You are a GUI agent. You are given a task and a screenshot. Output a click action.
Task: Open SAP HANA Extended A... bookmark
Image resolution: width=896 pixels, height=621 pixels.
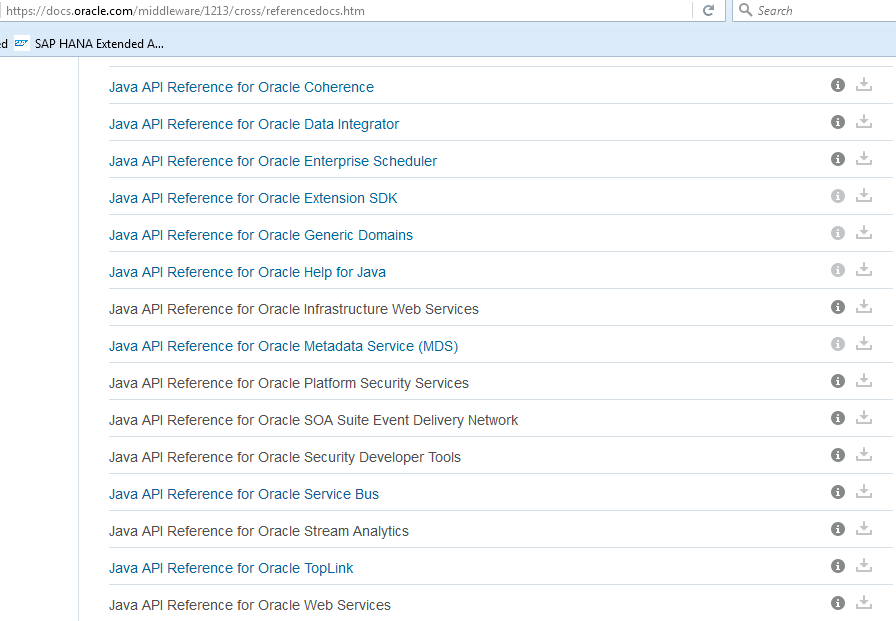89,43
